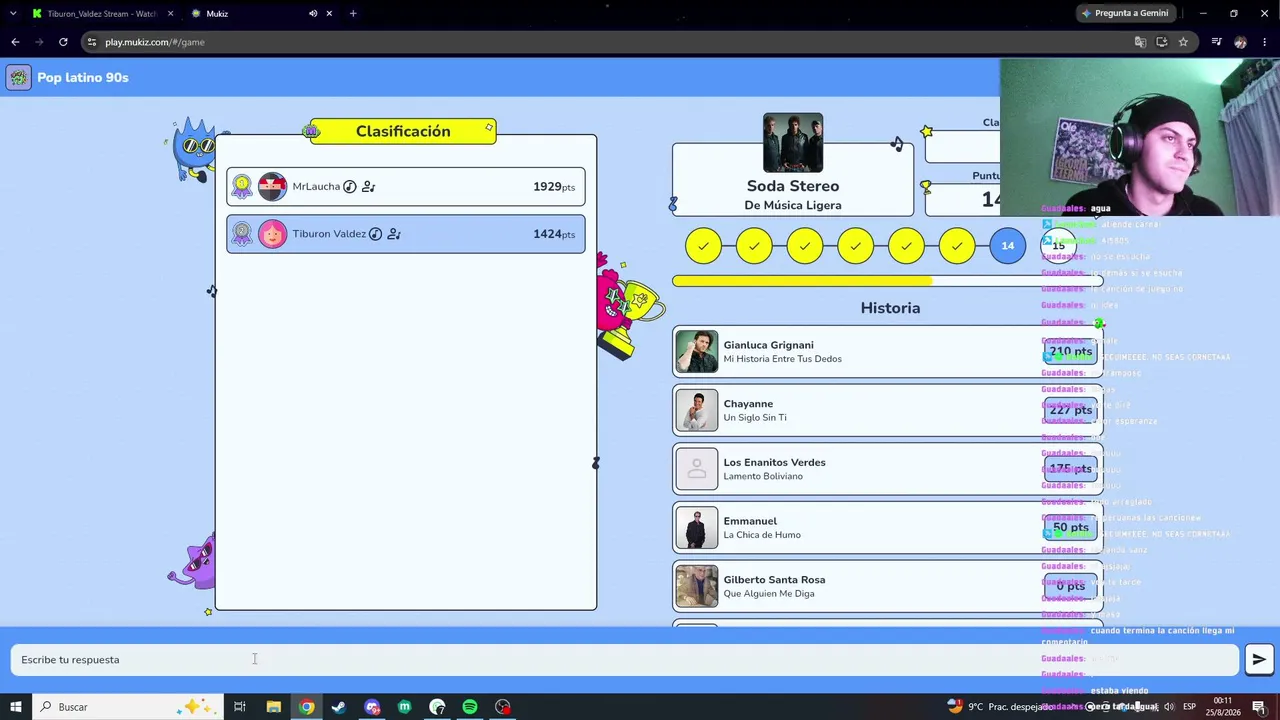The width and height of the screenshot is (1280, 720).
Task: Click Tiburon Valdez's pink avatar
Action: [272, 234]
